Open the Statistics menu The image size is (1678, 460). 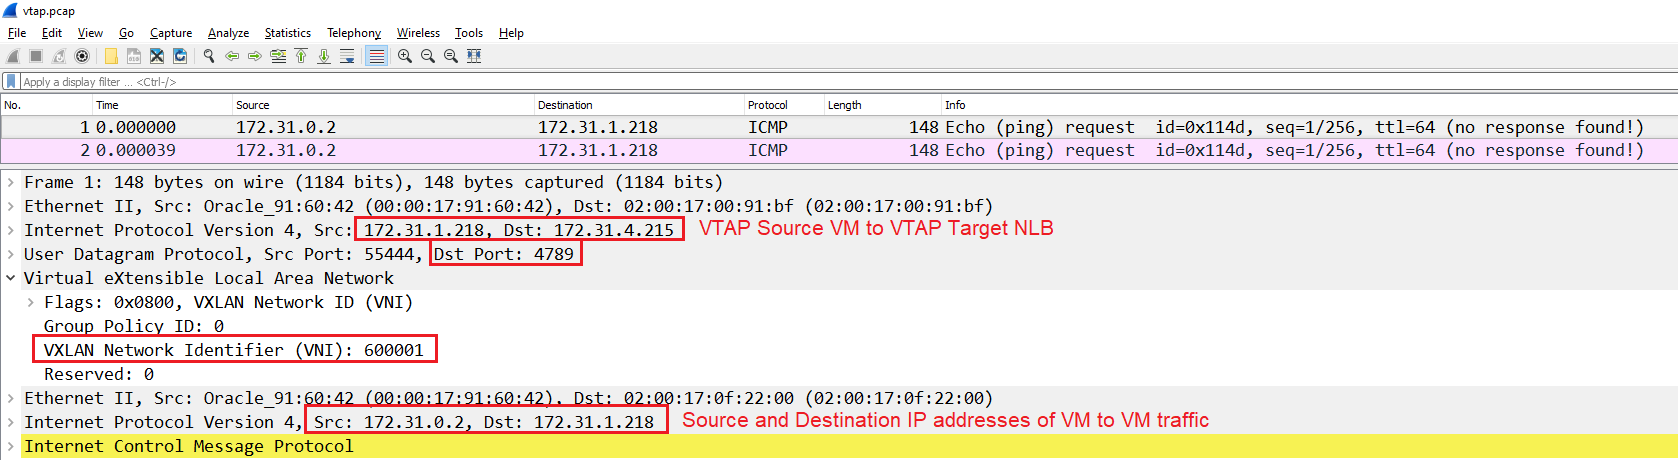[x=288, y=33]
